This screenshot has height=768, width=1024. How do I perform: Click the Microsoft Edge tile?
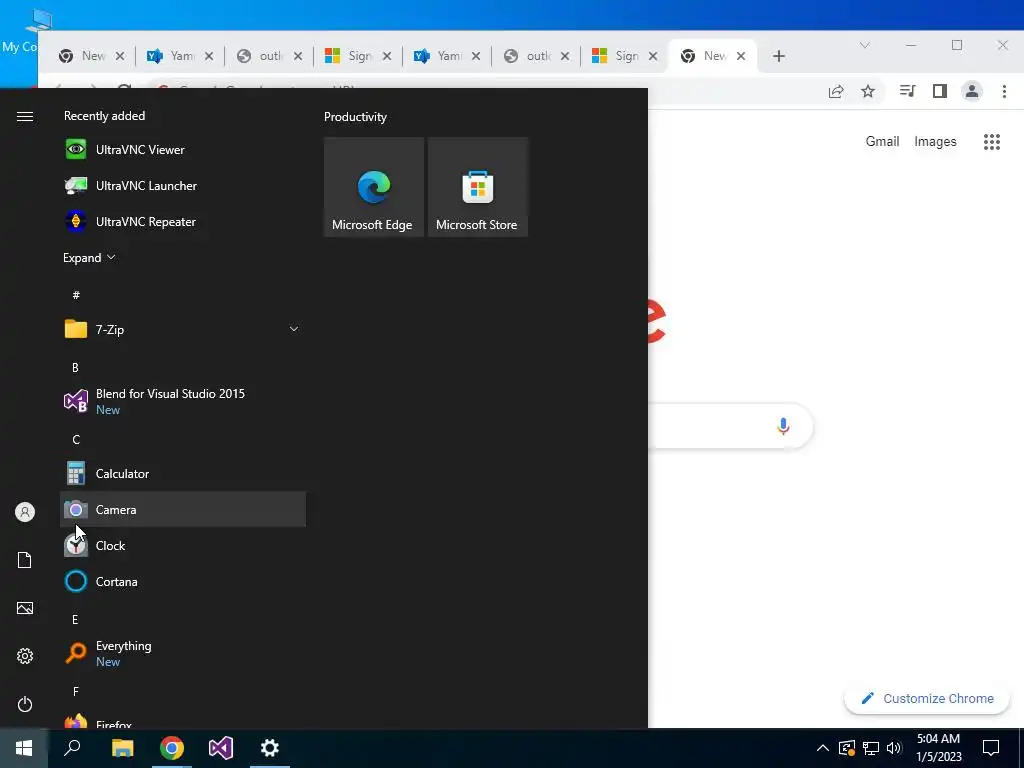tap(374, 187)
